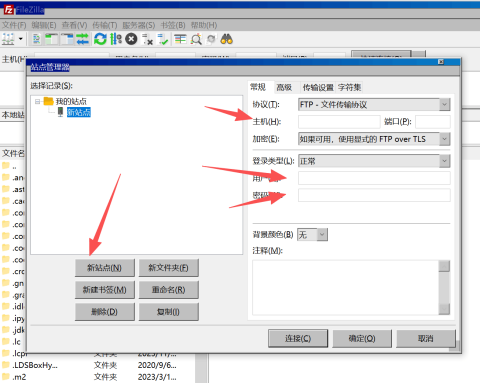Click the 连接(C) connect button
This screenshot has height=383, width=480.
[298, 339]
